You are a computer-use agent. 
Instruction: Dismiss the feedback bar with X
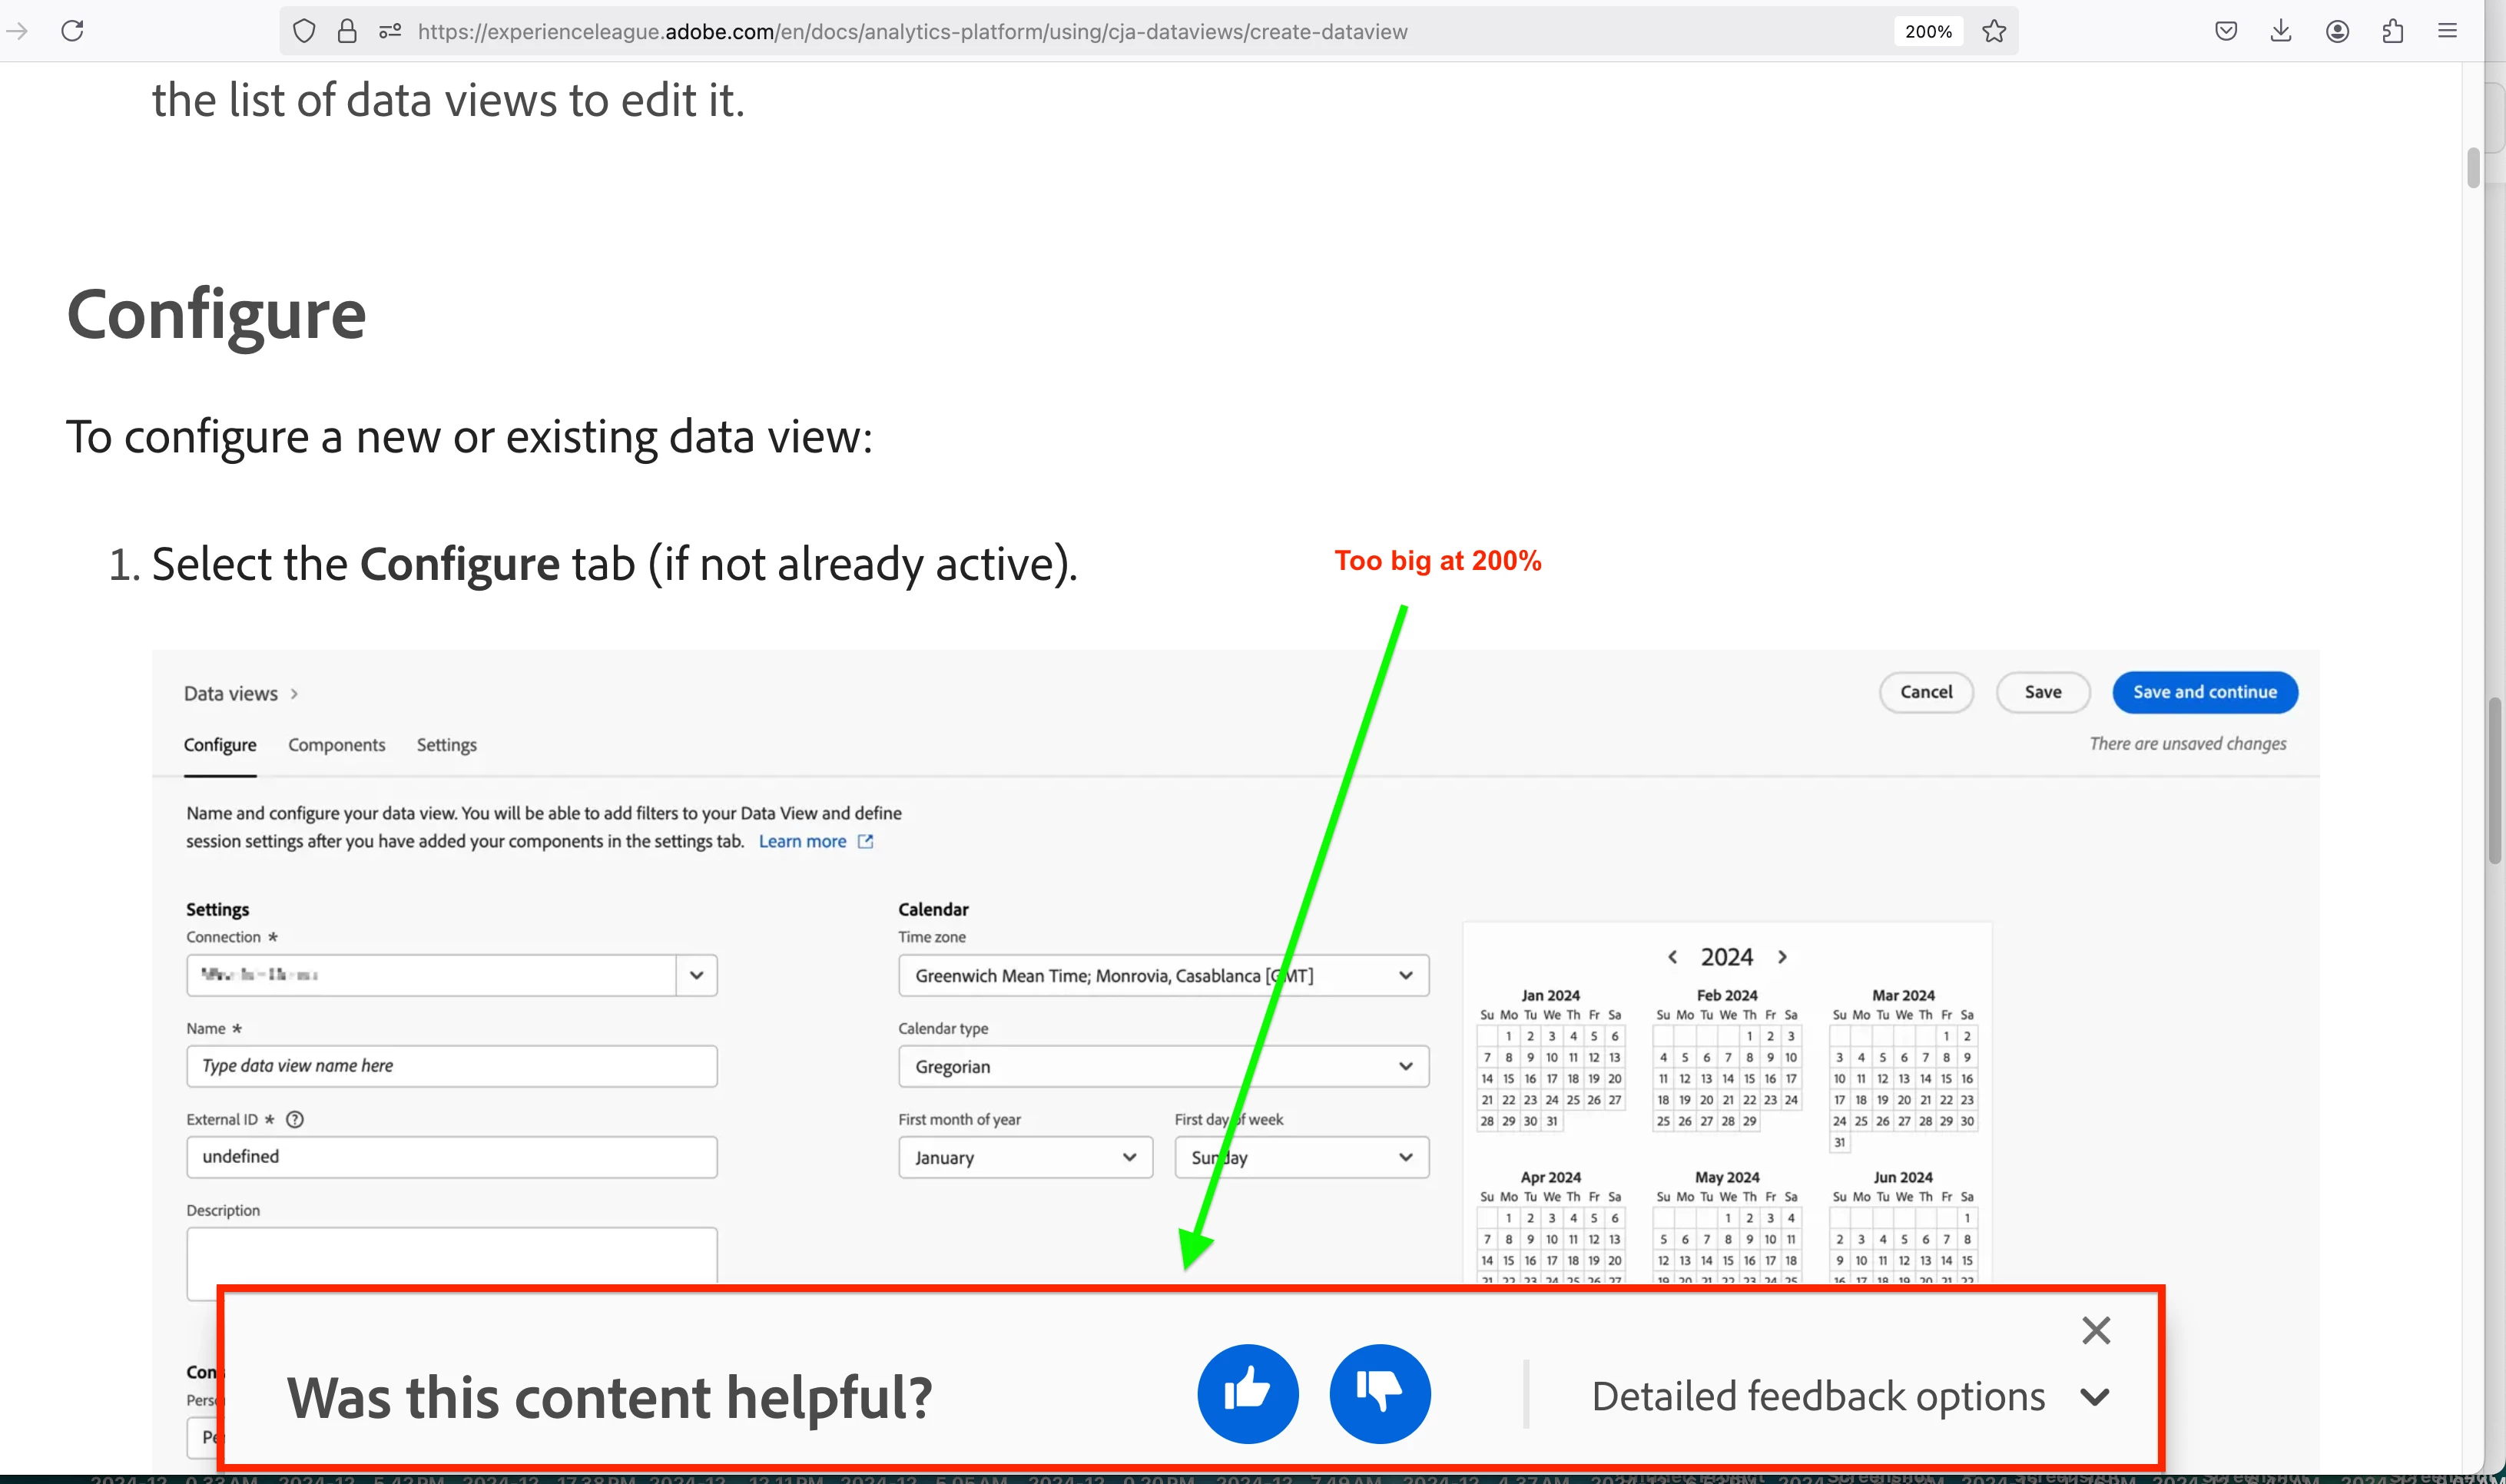coord(2095,1330)
